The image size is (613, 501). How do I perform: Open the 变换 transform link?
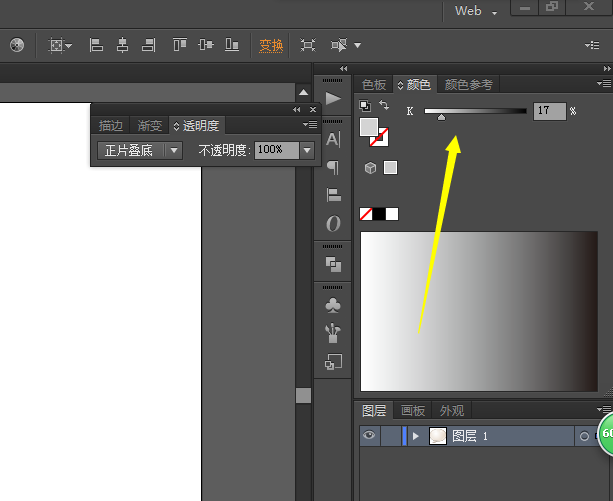tap(271, 46)
